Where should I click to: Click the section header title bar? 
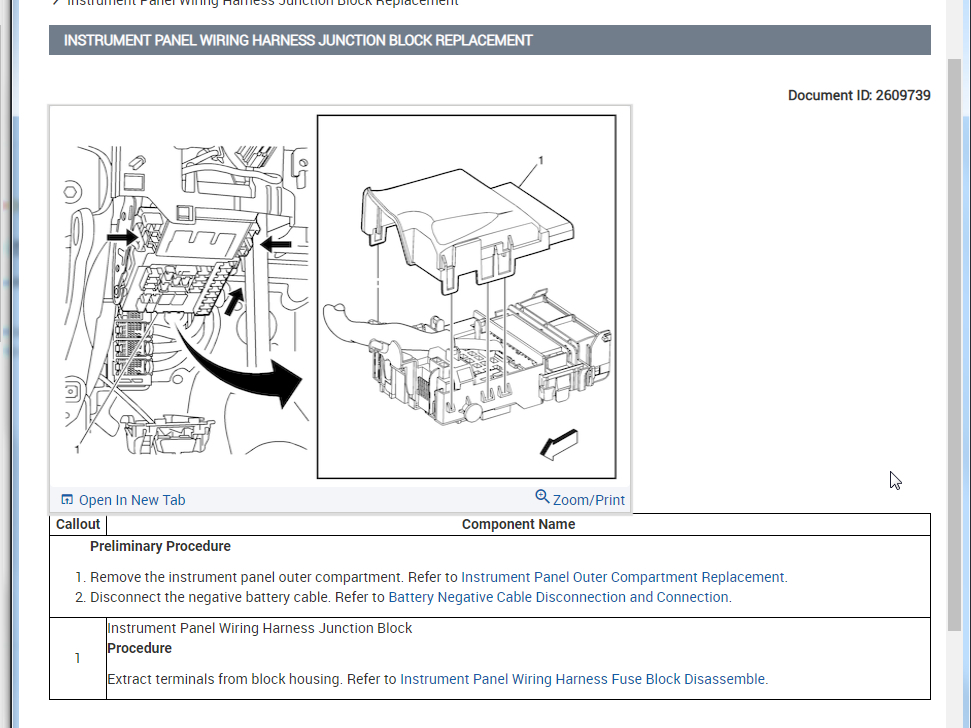coord(490,40)
